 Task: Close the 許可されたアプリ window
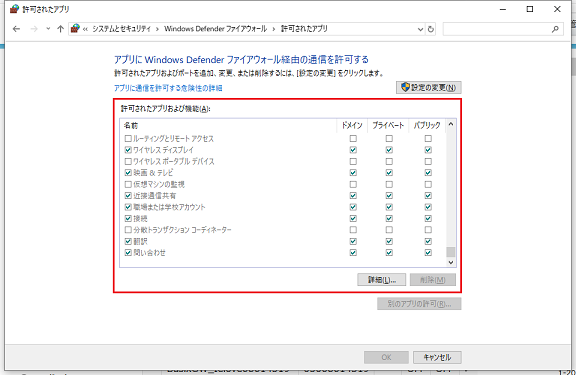coord(557,9)
